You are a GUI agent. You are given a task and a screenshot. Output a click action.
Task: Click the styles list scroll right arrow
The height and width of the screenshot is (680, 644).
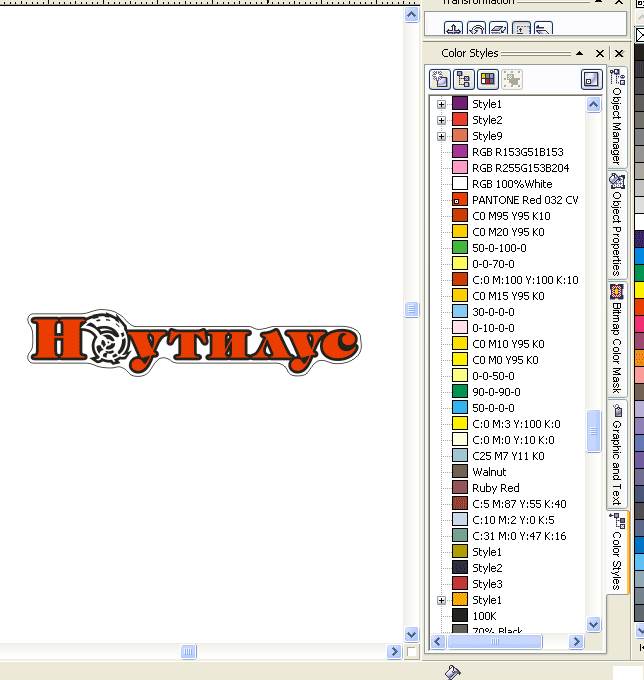click(576, 641)
